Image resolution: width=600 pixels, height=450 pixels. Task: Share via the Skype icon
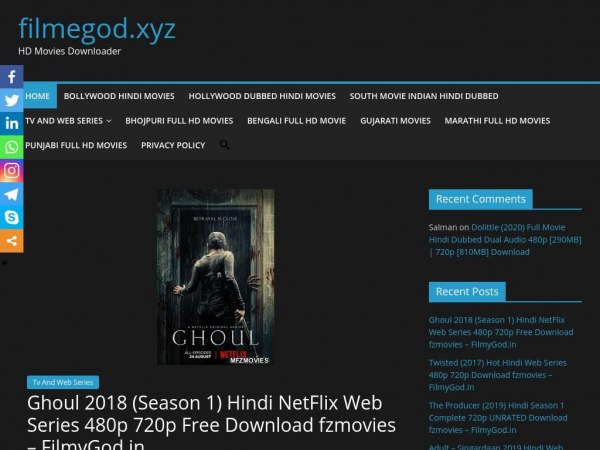tap(11, 217)
